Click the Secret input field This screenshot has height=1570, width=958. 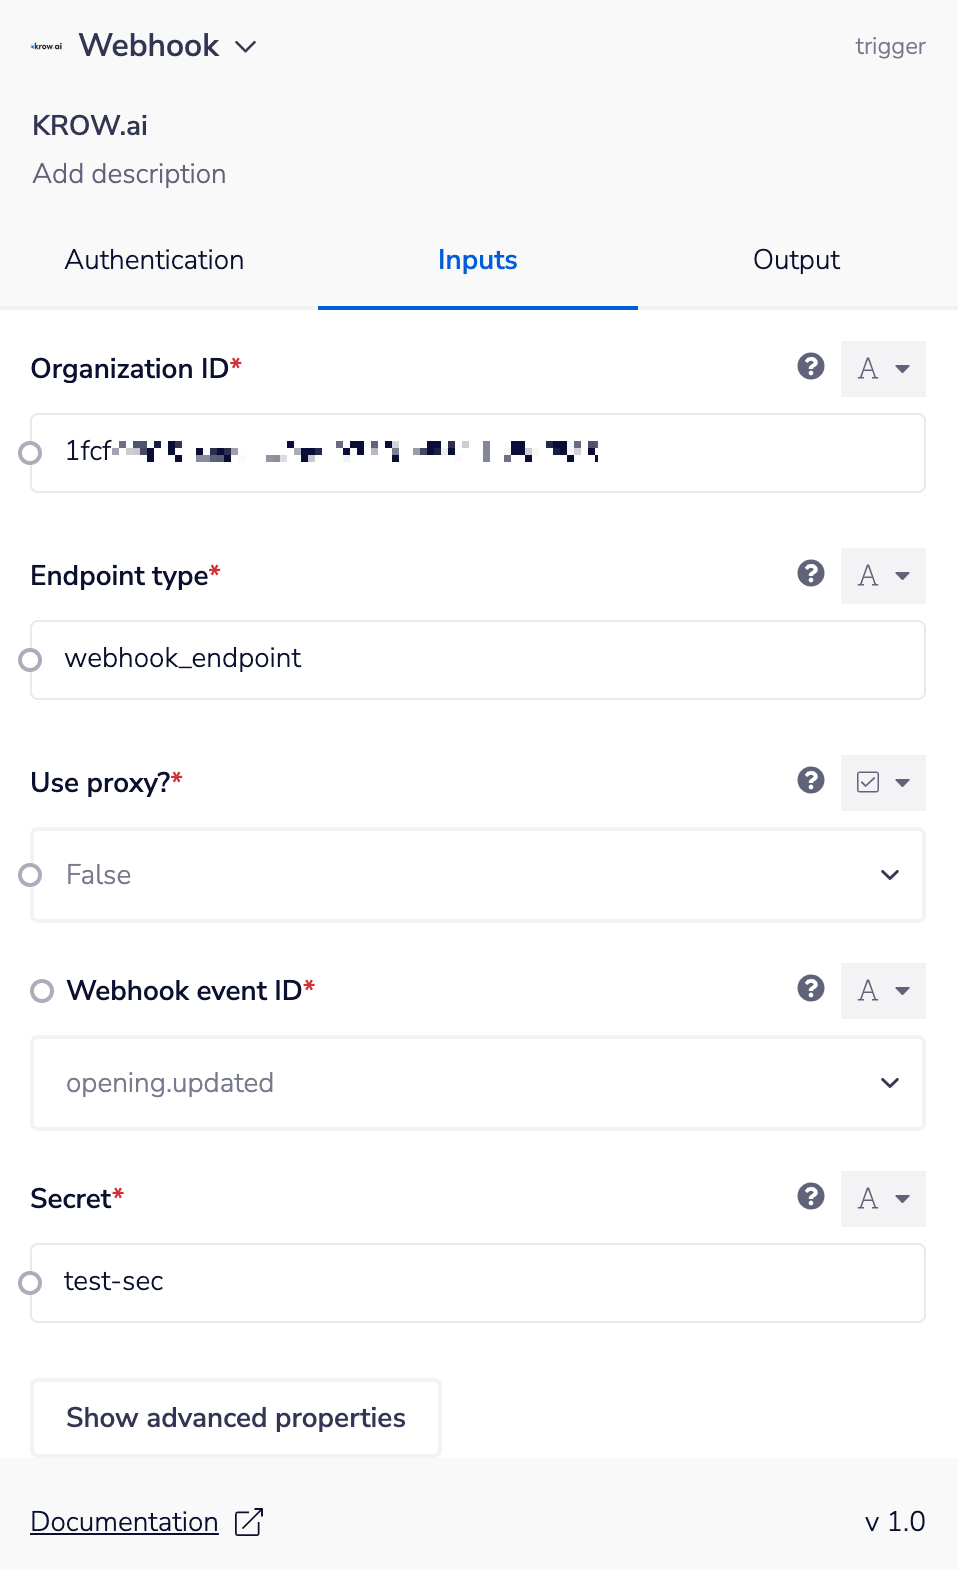click(x=478, y=1283)
